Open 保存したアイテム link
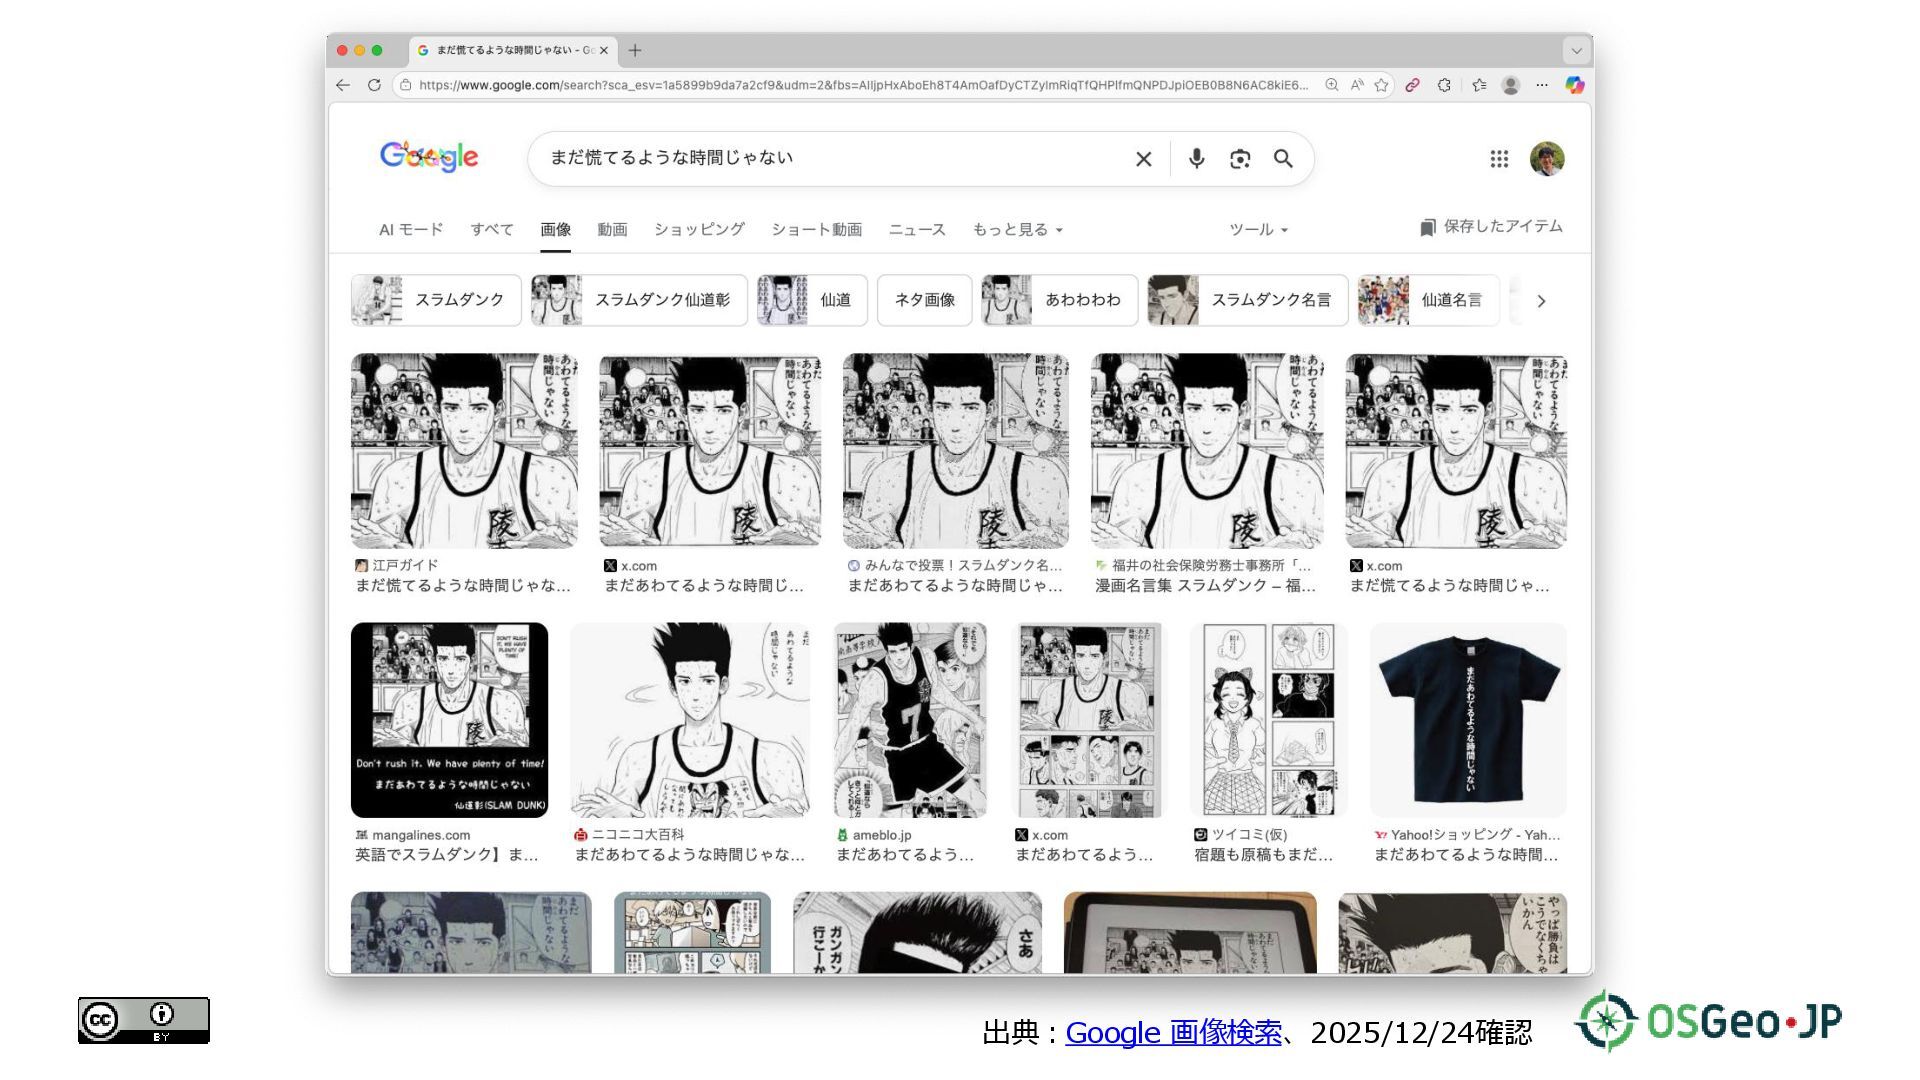Screen dimensions: 1920x1080 [x=1491, y=227]
